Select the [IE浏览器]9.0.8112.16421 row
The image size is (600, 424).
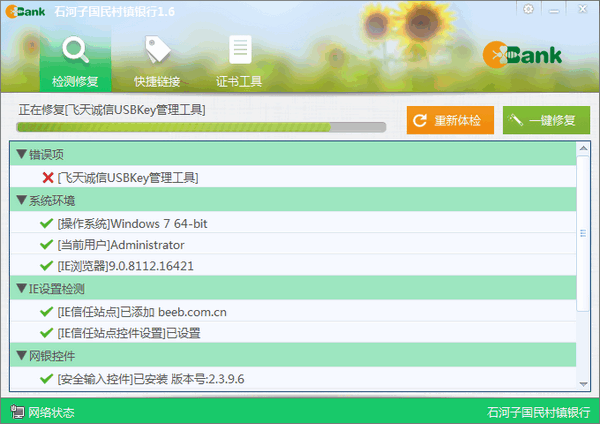(293, 265)
